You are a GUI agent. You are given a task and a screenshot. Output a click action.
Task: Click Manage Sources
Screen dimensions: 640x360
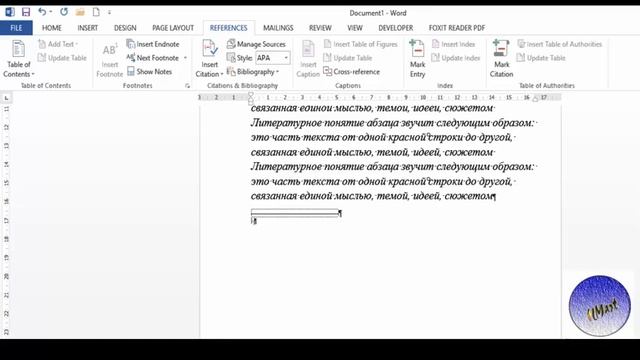click(x=256, y=44)
